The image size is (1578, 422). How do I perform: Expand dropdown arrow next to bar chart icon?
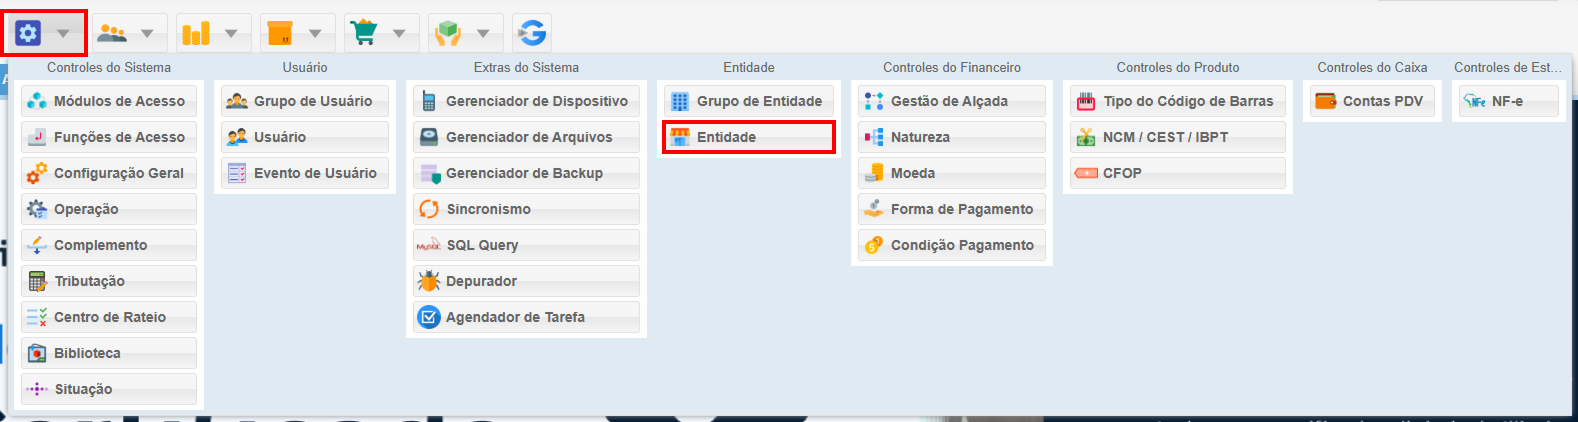point(231,34)
